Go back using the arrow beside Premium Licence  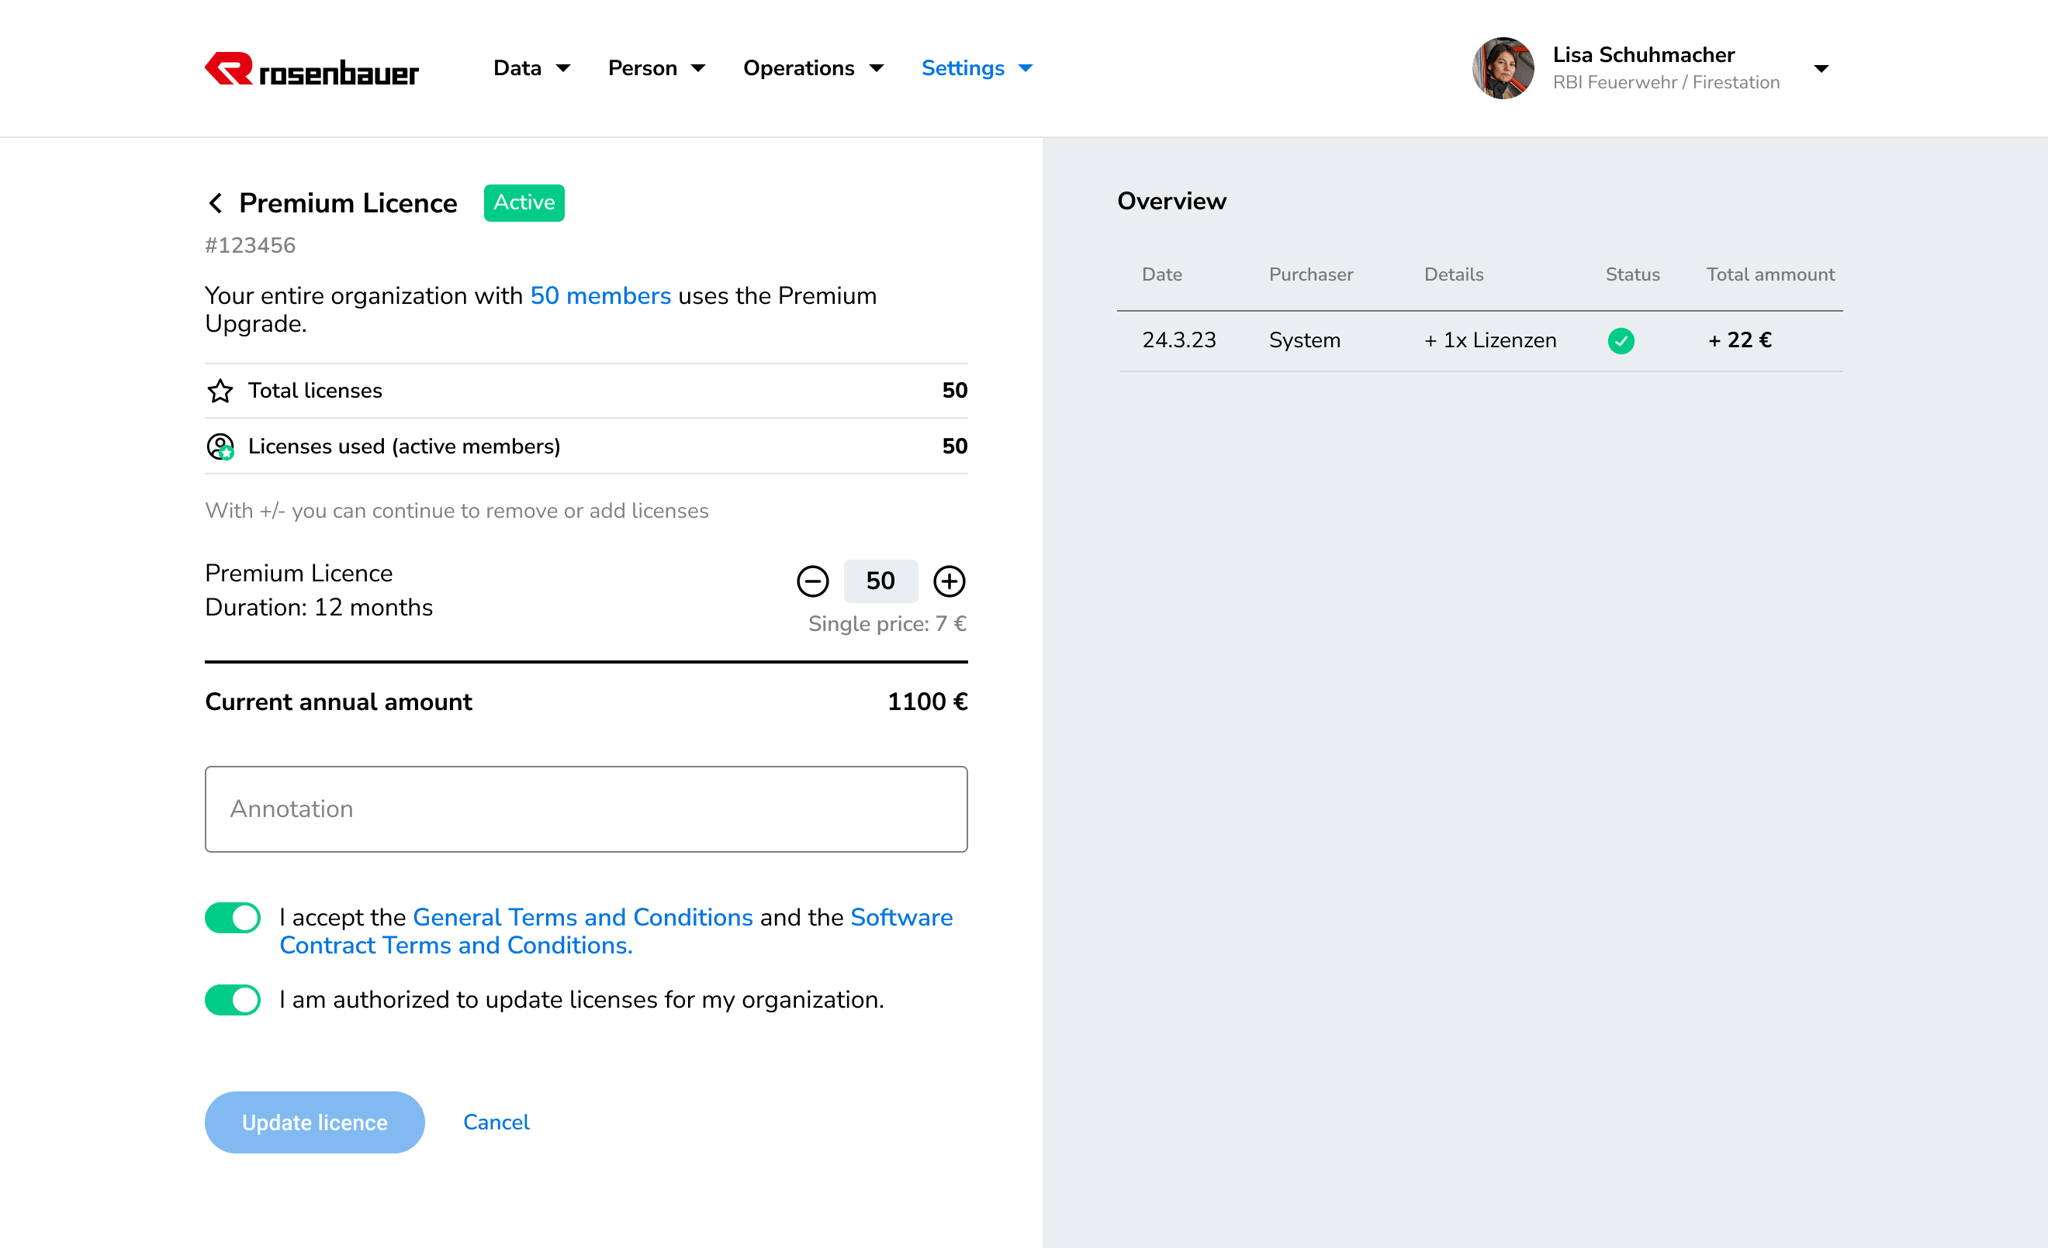[216, 203]
